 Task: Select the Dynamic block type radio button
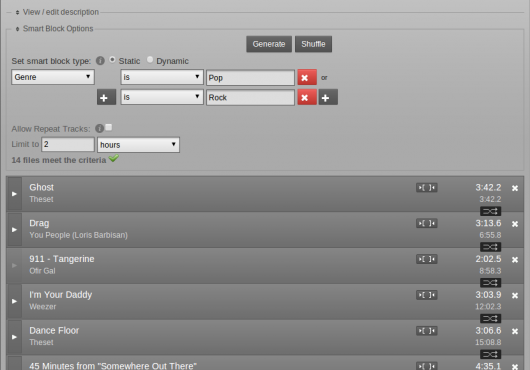[x=150, y=60]
